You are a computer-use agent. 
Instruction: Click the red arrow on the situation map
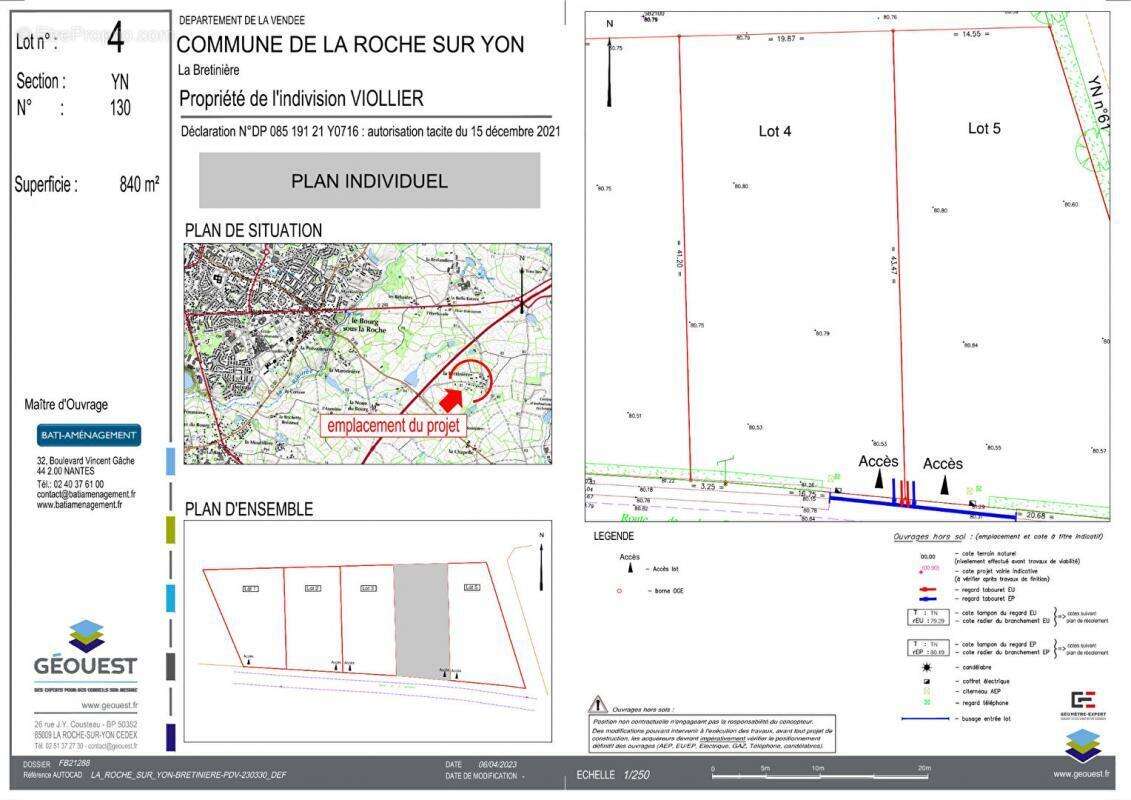coord(452,398)
